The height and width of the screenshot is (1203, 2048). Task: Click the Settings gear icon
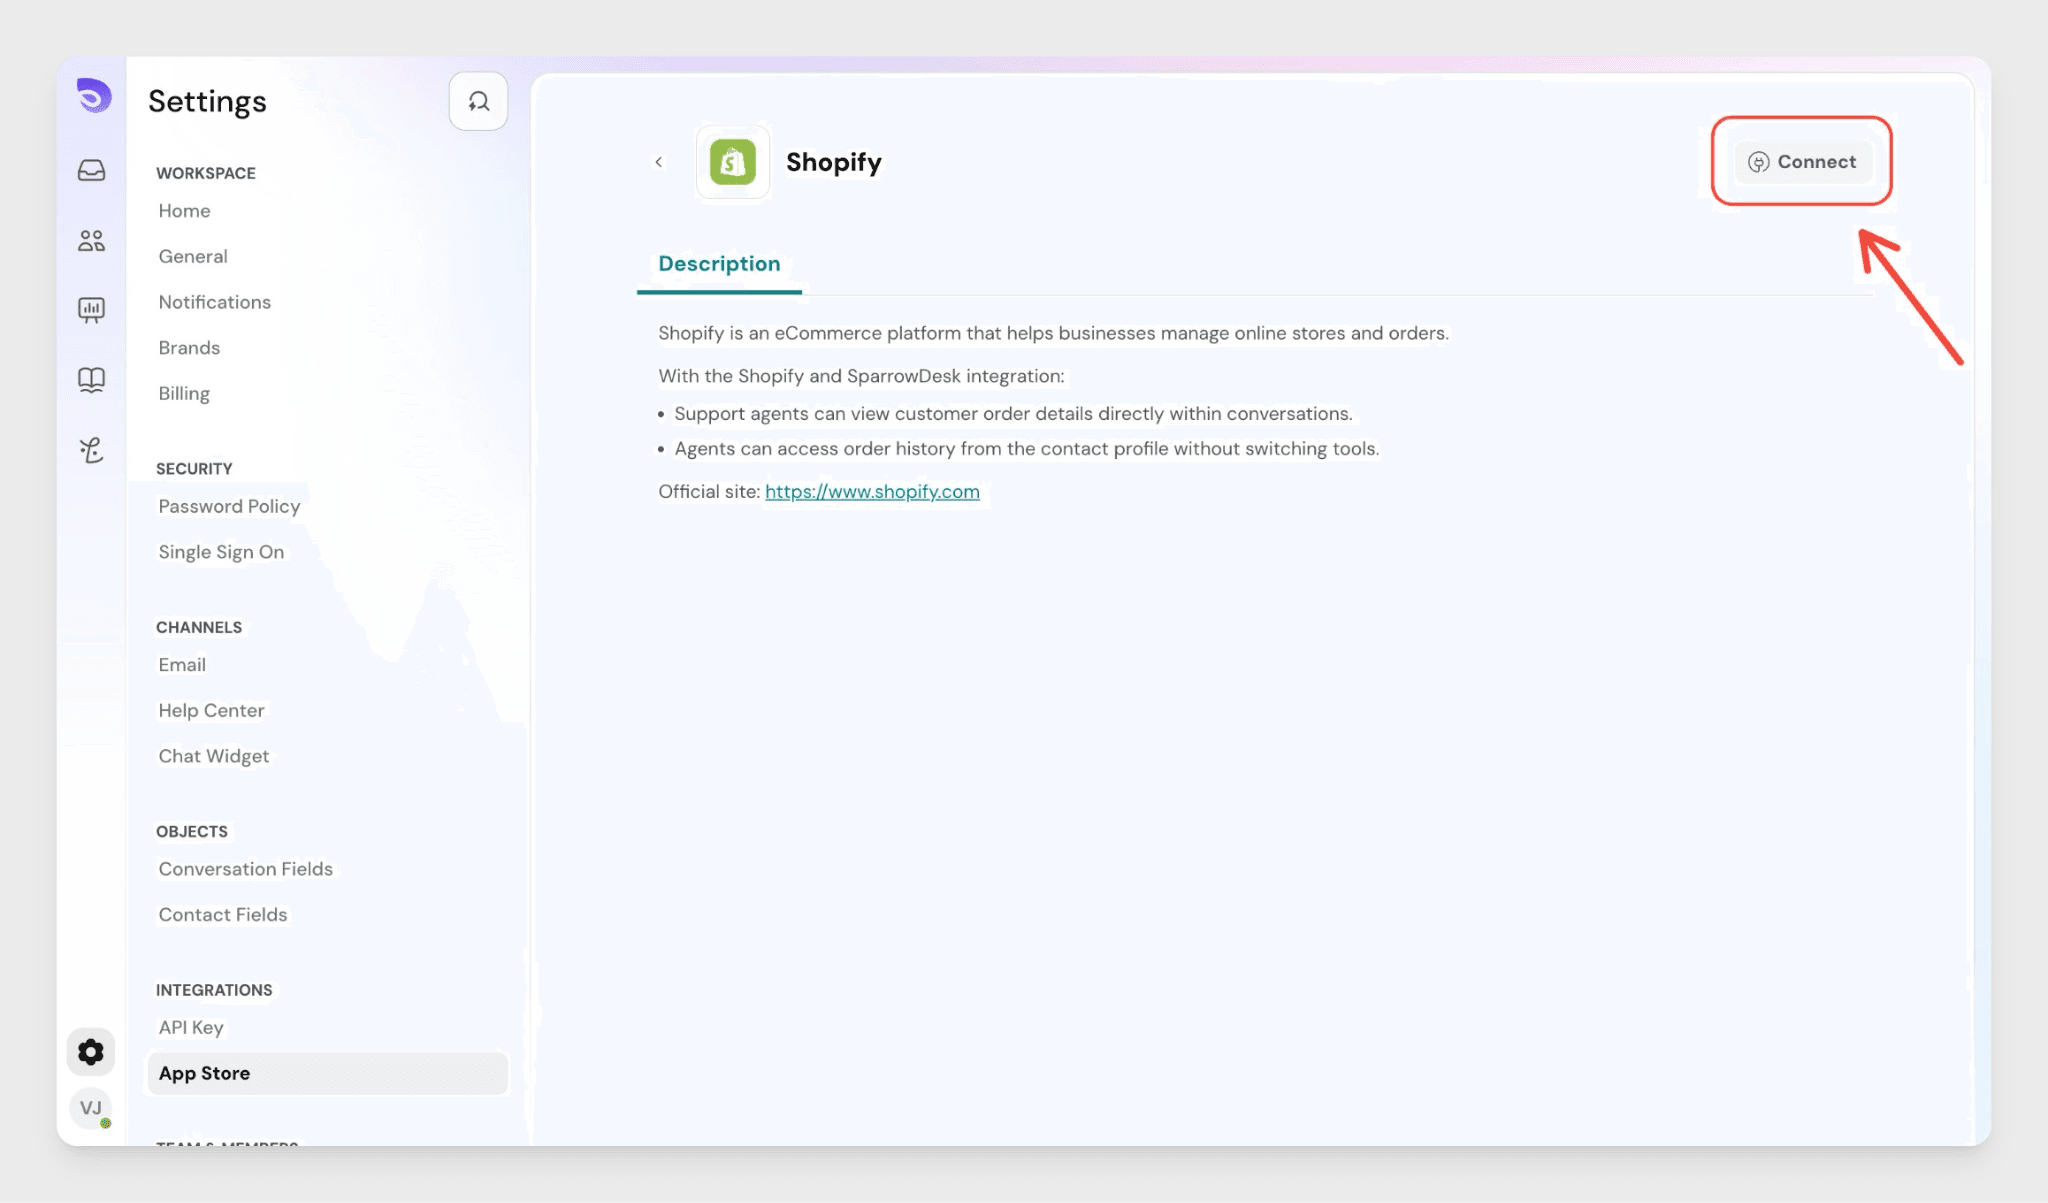click(x=91, y=1052)
